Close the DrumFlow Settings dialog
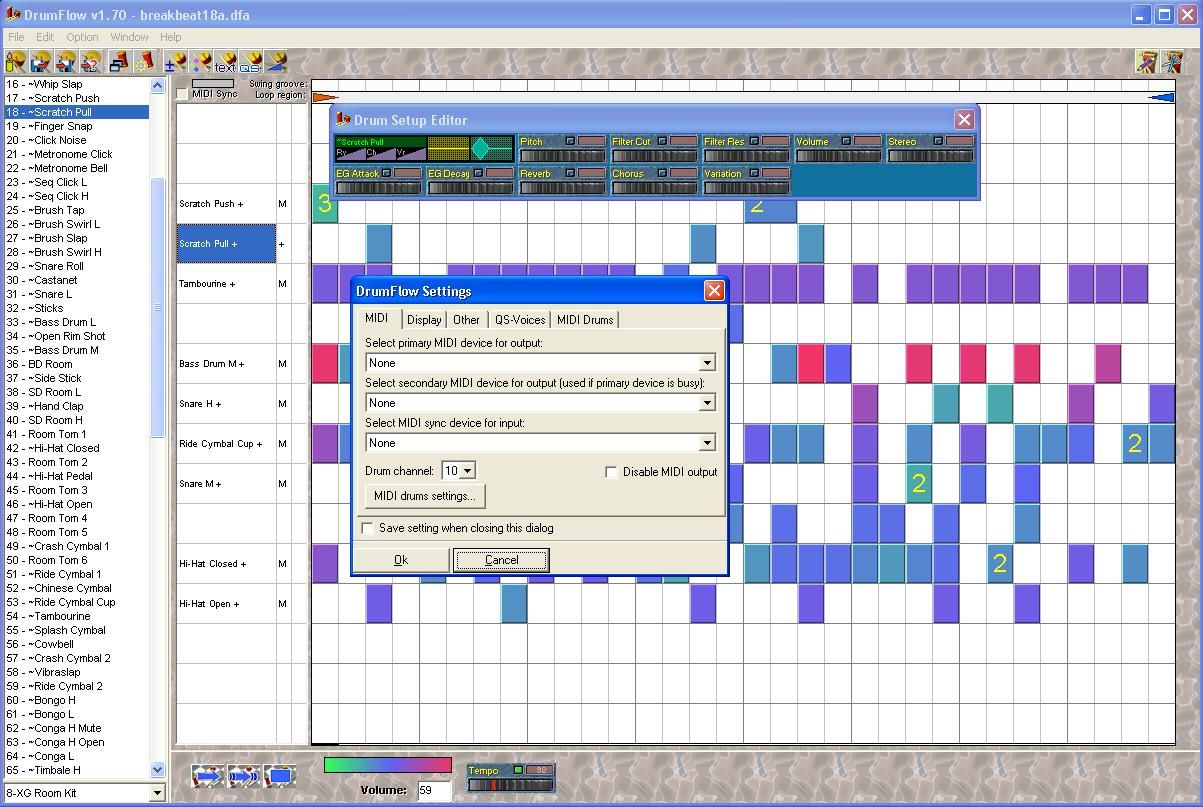The width and height of the screenshot is (1203, 807). [x=714, y=291]
